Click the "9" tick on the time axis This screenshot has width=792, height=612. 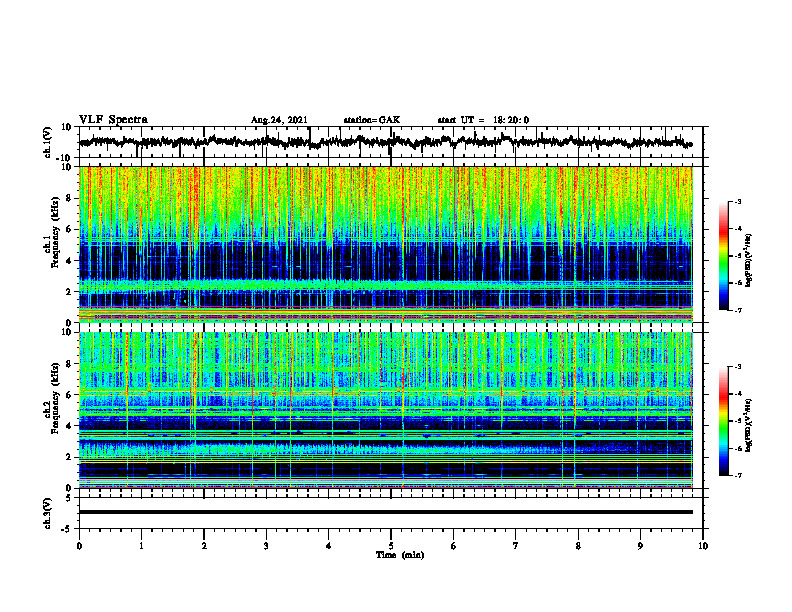tap(640, 546)
